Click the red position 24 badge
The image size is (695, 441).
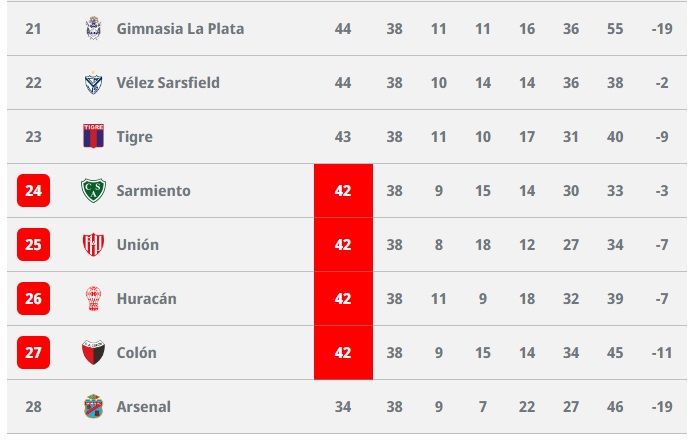(x=33, y=191)
